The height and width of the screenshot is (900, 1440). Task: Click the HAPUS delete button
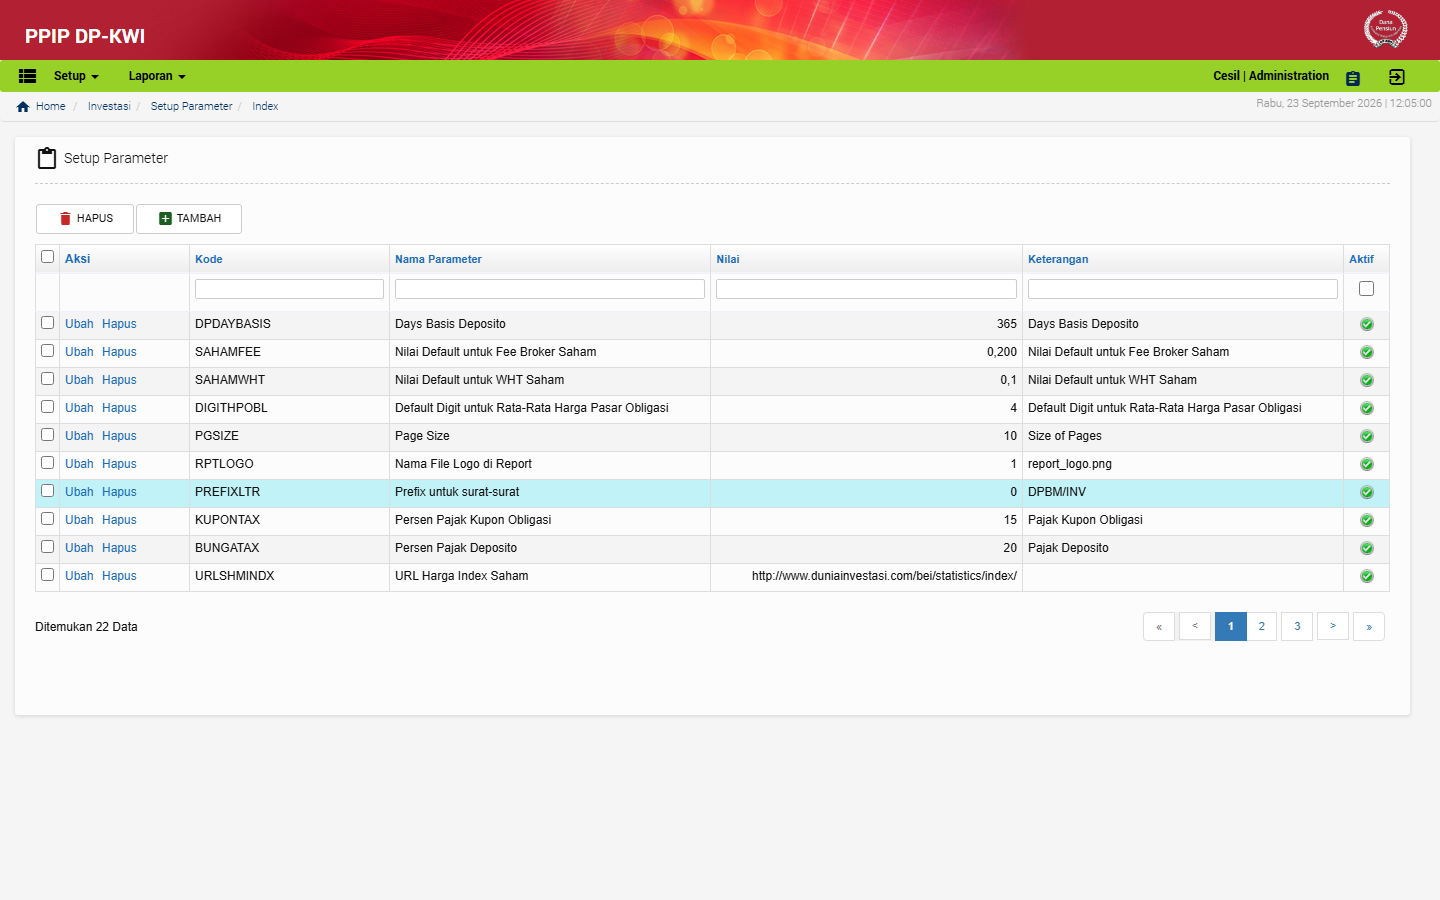[x=85, y=219]
